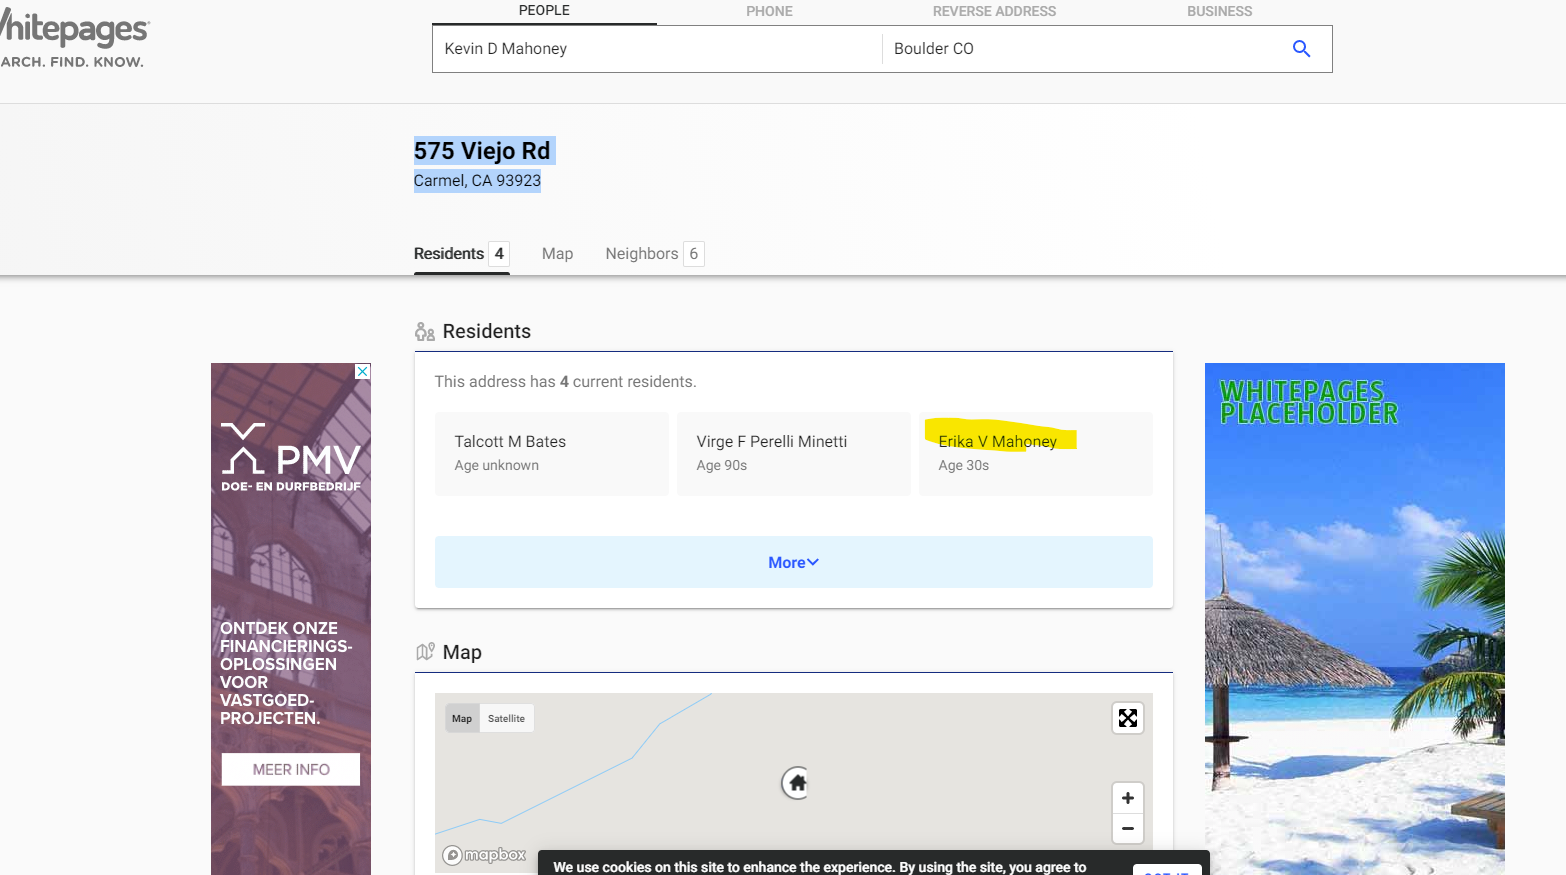The image size is (1566, 875).
Task: Click the Mapbox logo
Action: coord(485,855)
